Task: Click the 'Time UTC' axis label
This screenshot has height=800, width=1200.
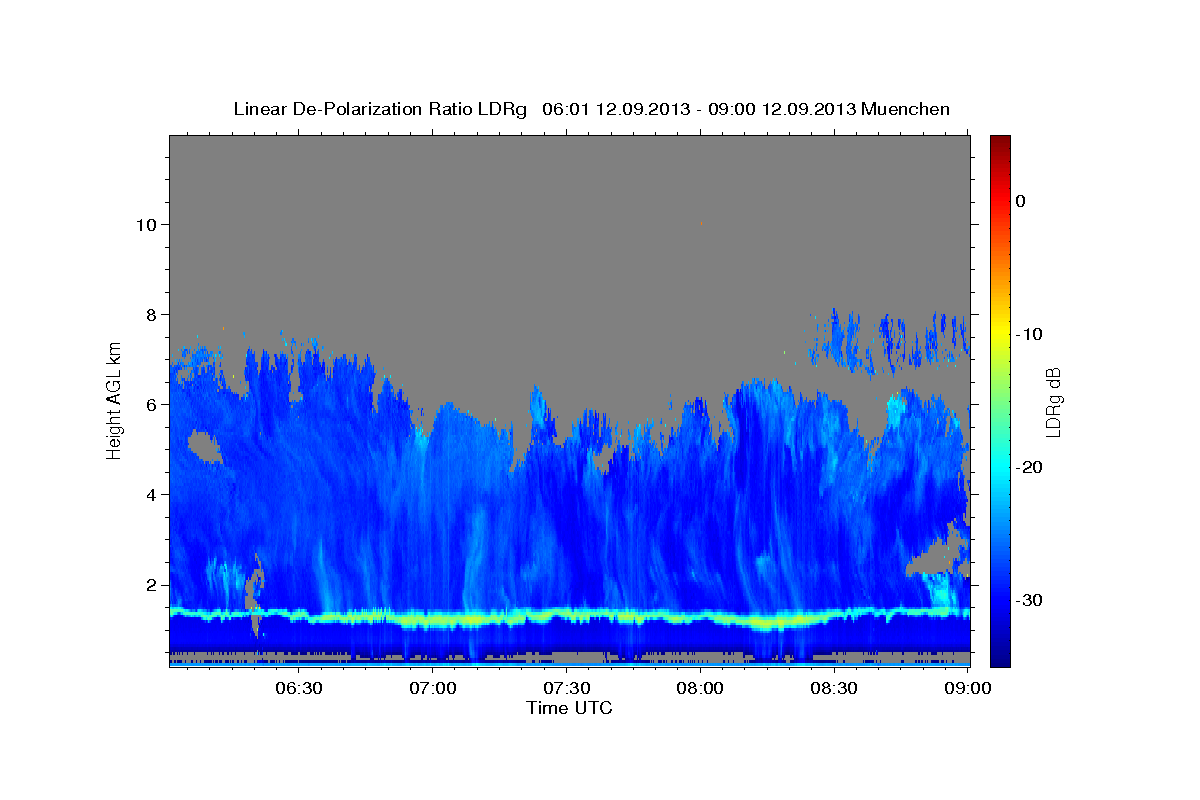Action: pos(570,708)
